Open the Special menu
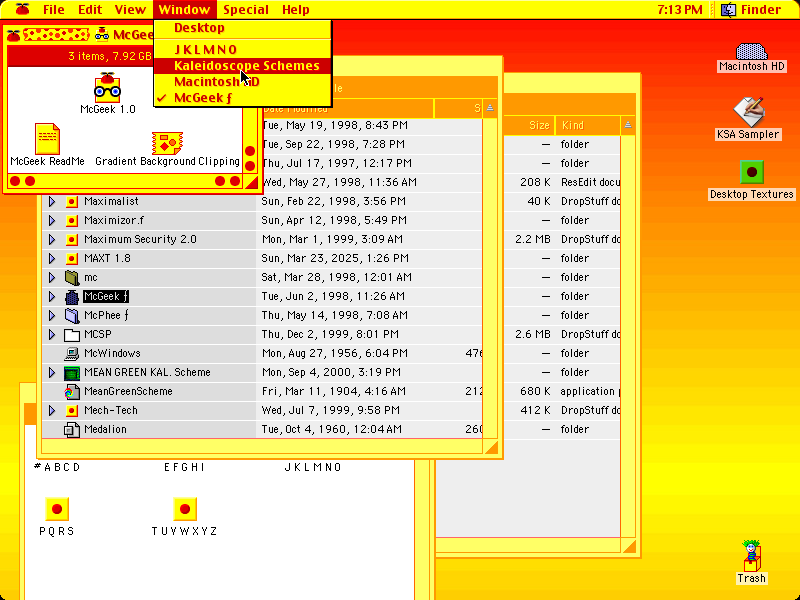 246,10
